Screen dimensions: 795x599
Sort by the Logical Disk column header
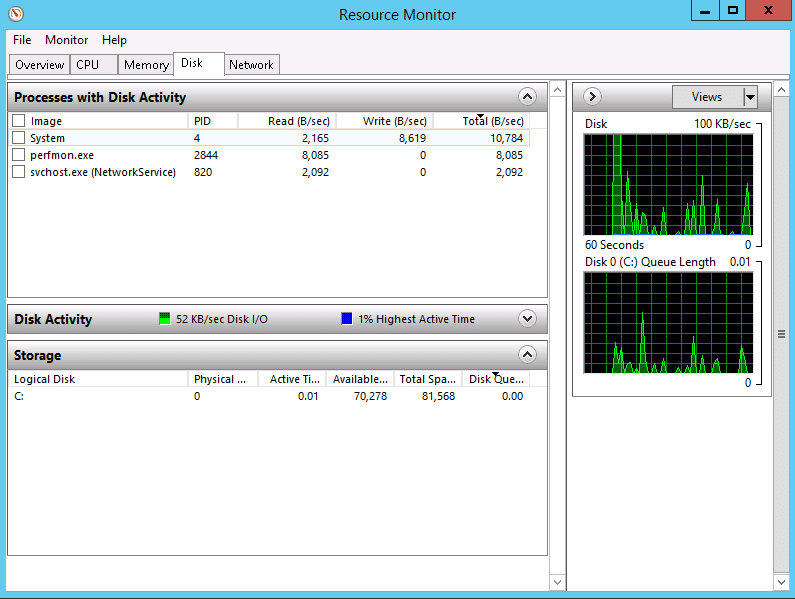click(x=98, y=379)
